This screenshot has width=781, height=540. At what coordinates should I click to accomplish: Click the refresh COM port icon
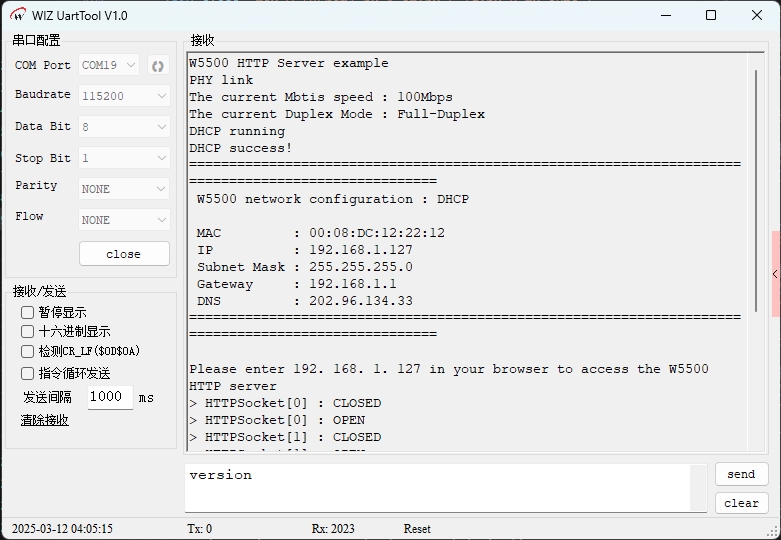tap(157, 66)
